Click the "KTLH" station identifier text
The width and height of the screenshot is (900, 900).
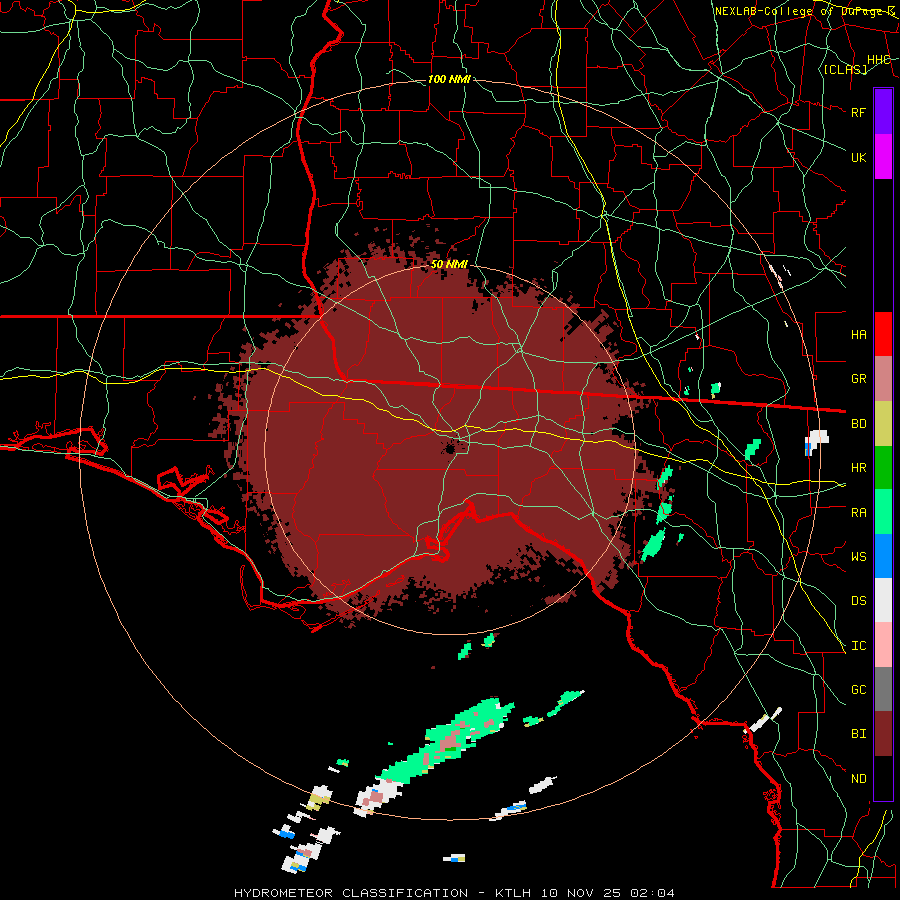513,893
